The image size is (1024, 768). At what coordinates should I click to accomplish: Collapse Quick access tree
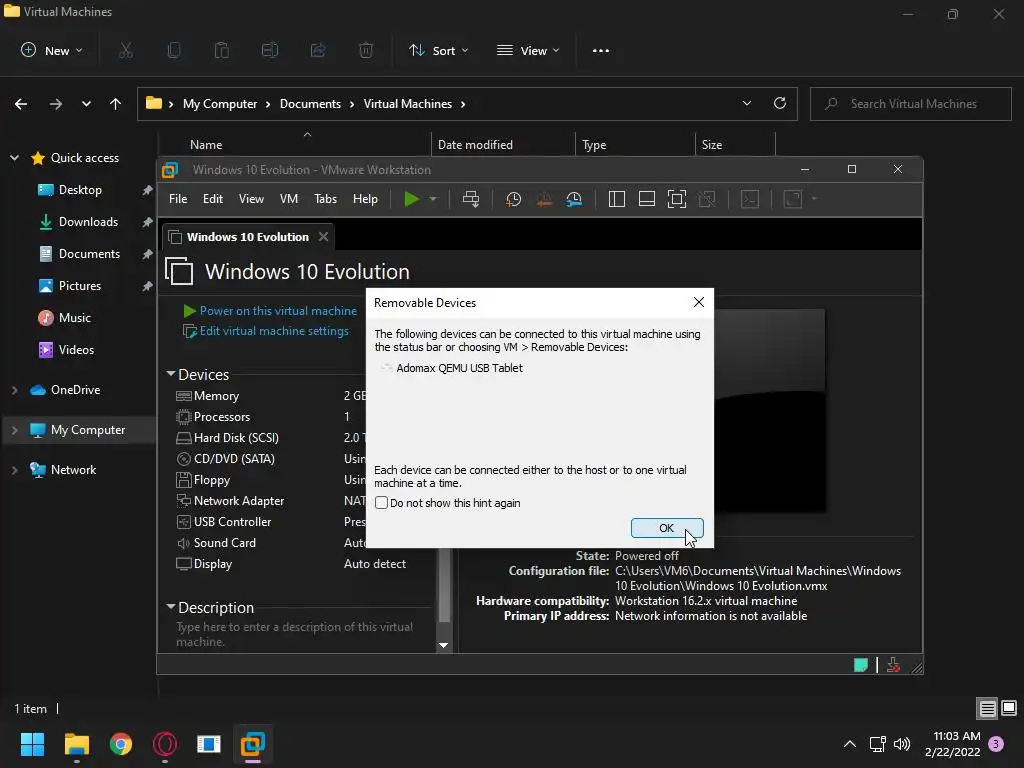14,157
